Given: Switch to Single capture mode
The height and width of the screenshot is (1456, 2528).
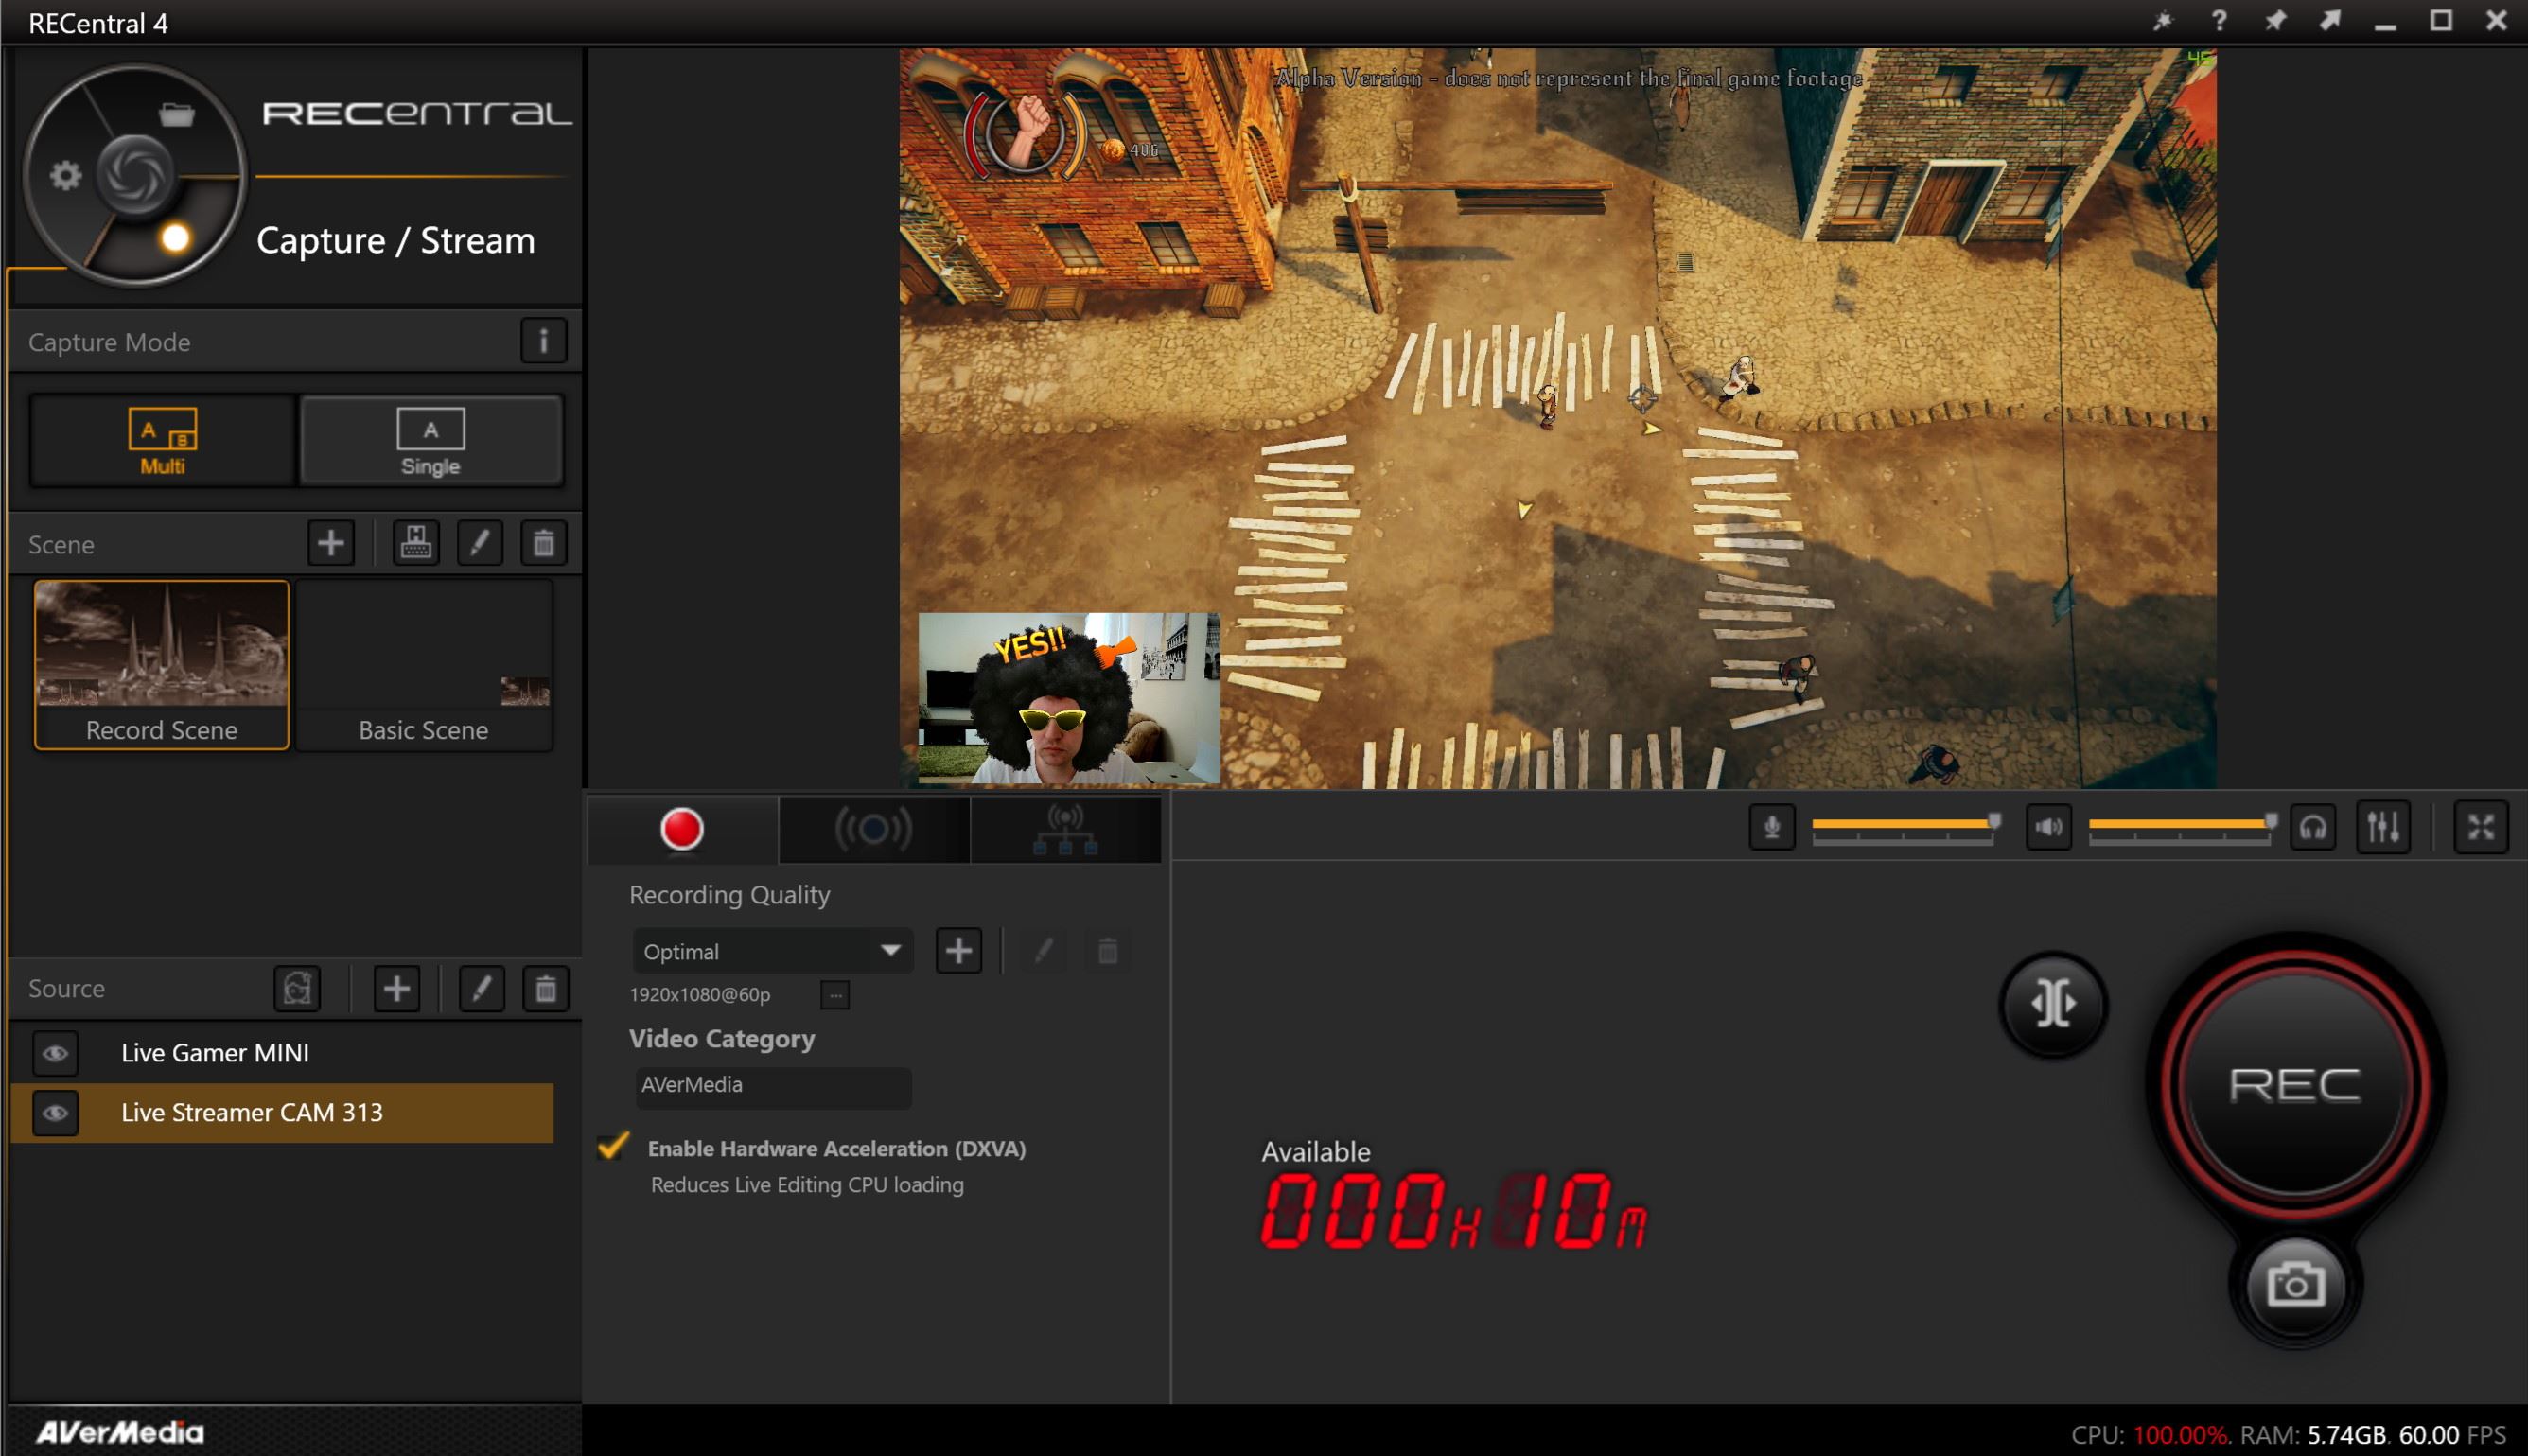Looking at the screenshot, I should point(431,440).
